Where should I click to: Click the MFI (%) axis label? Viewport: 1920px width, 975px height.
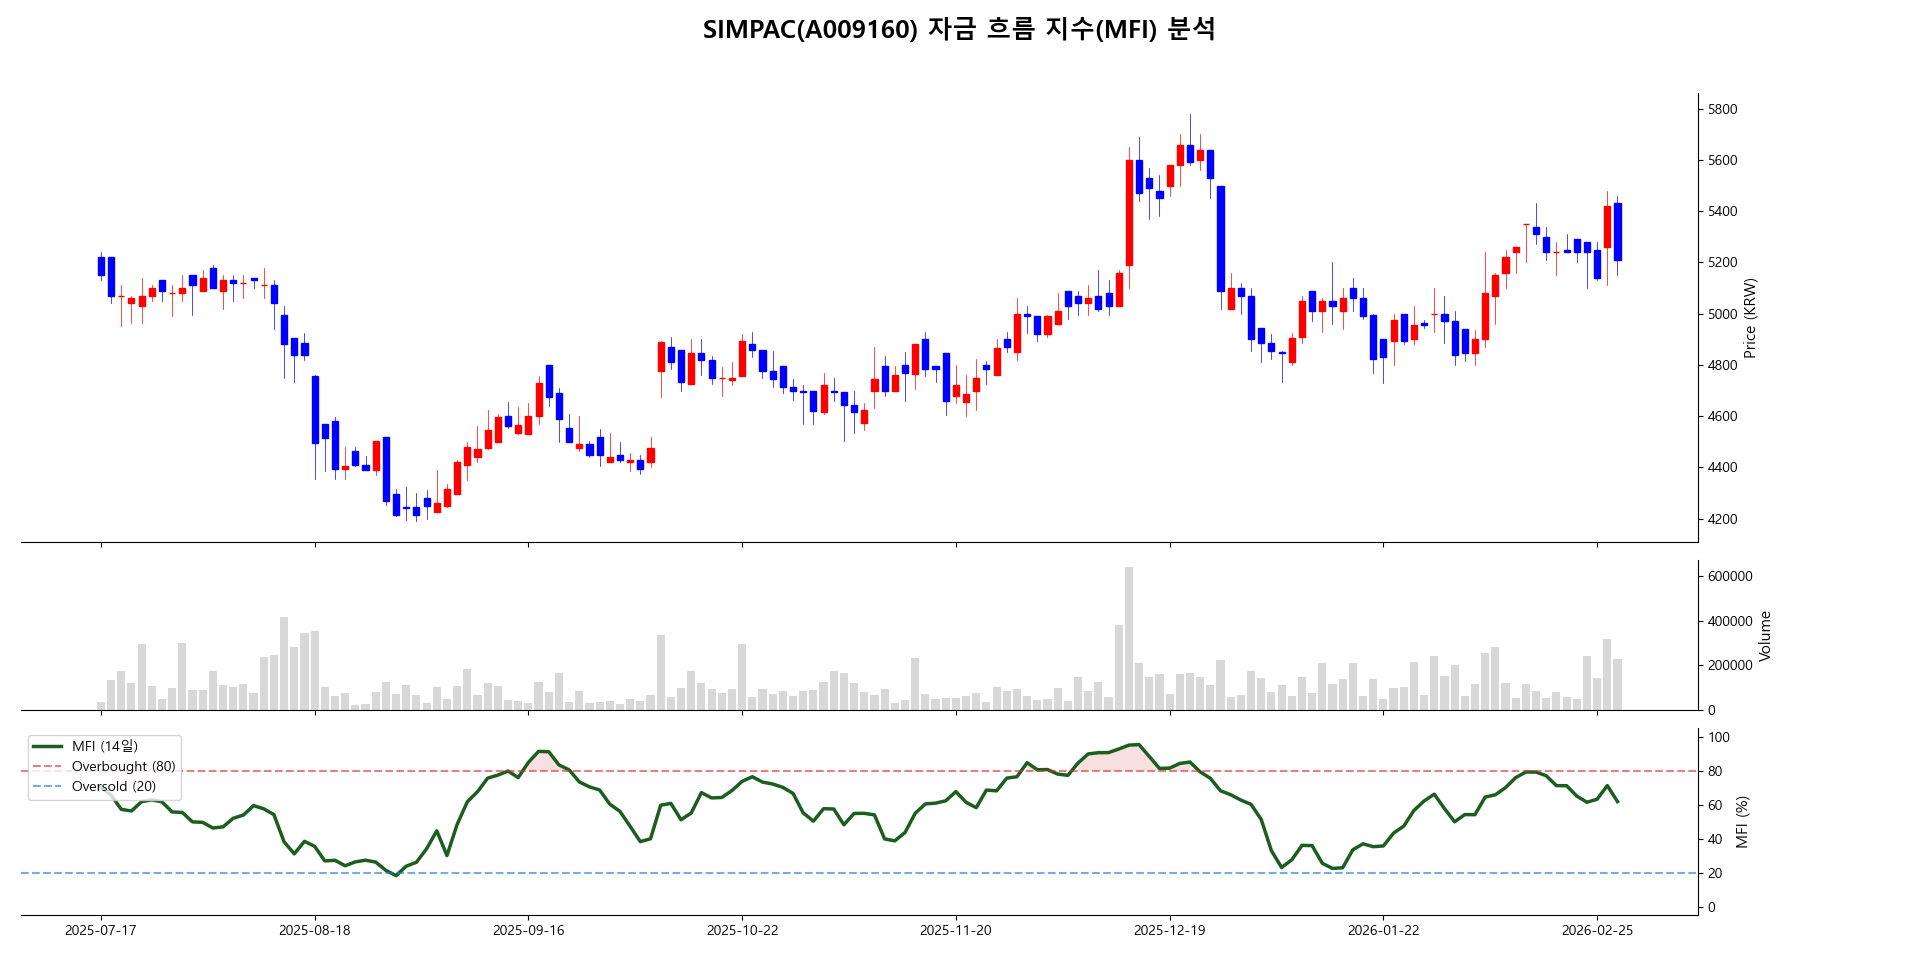coord(1743,822)
